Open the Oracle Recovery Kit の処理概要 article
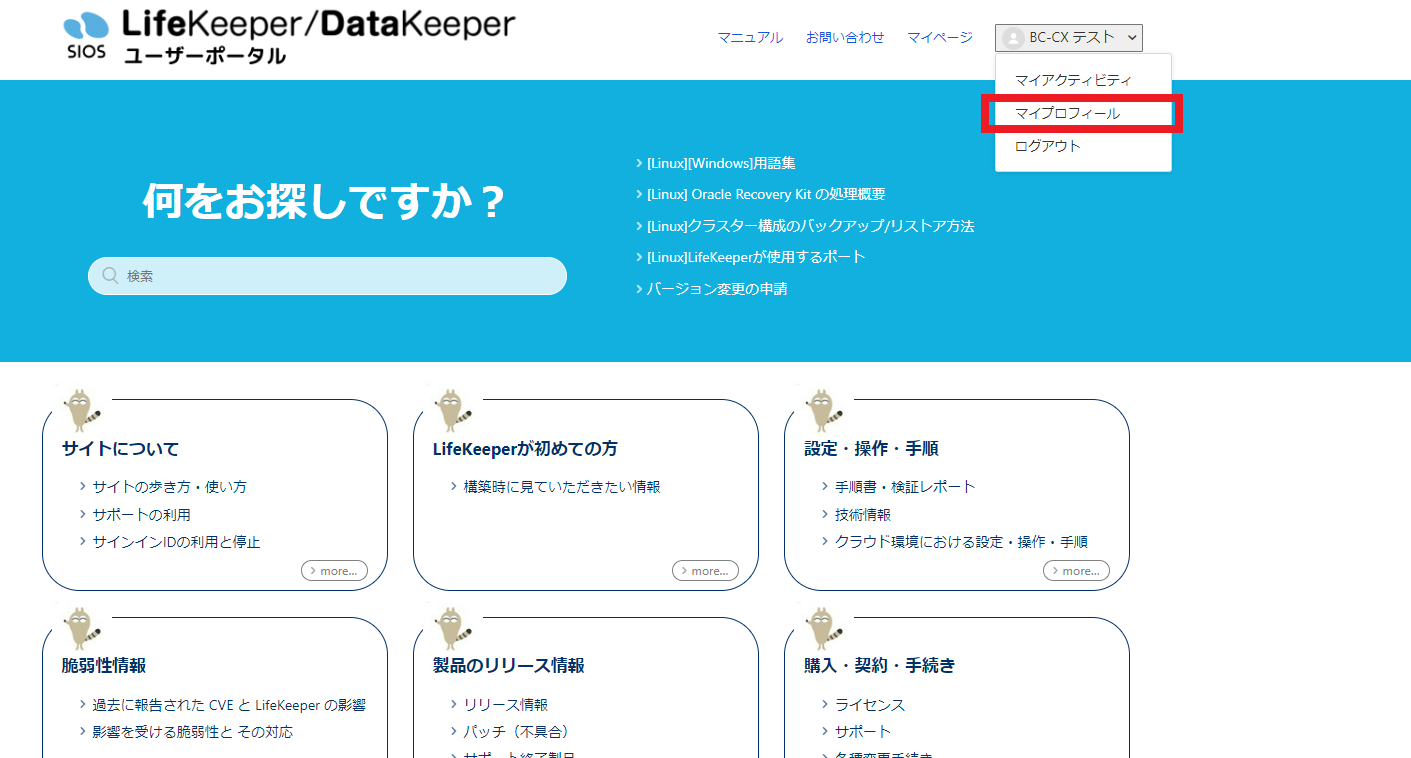The height and width of the screenshot is (758, 1411). pos(766,194)
